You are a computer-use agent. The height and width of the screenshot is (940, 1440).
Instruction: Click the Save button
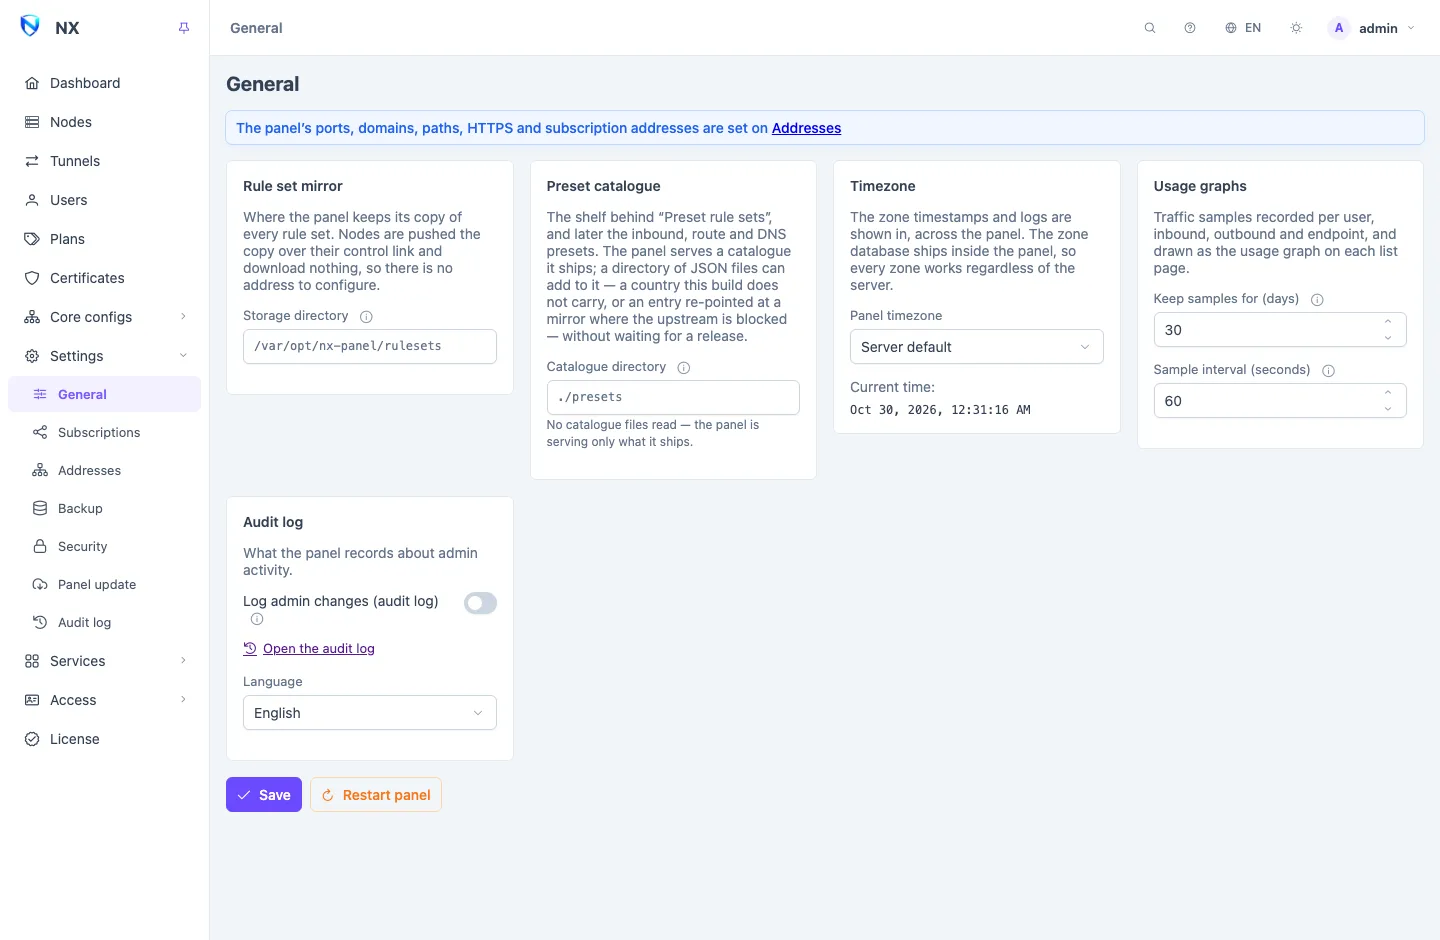(x=264, y=795)
